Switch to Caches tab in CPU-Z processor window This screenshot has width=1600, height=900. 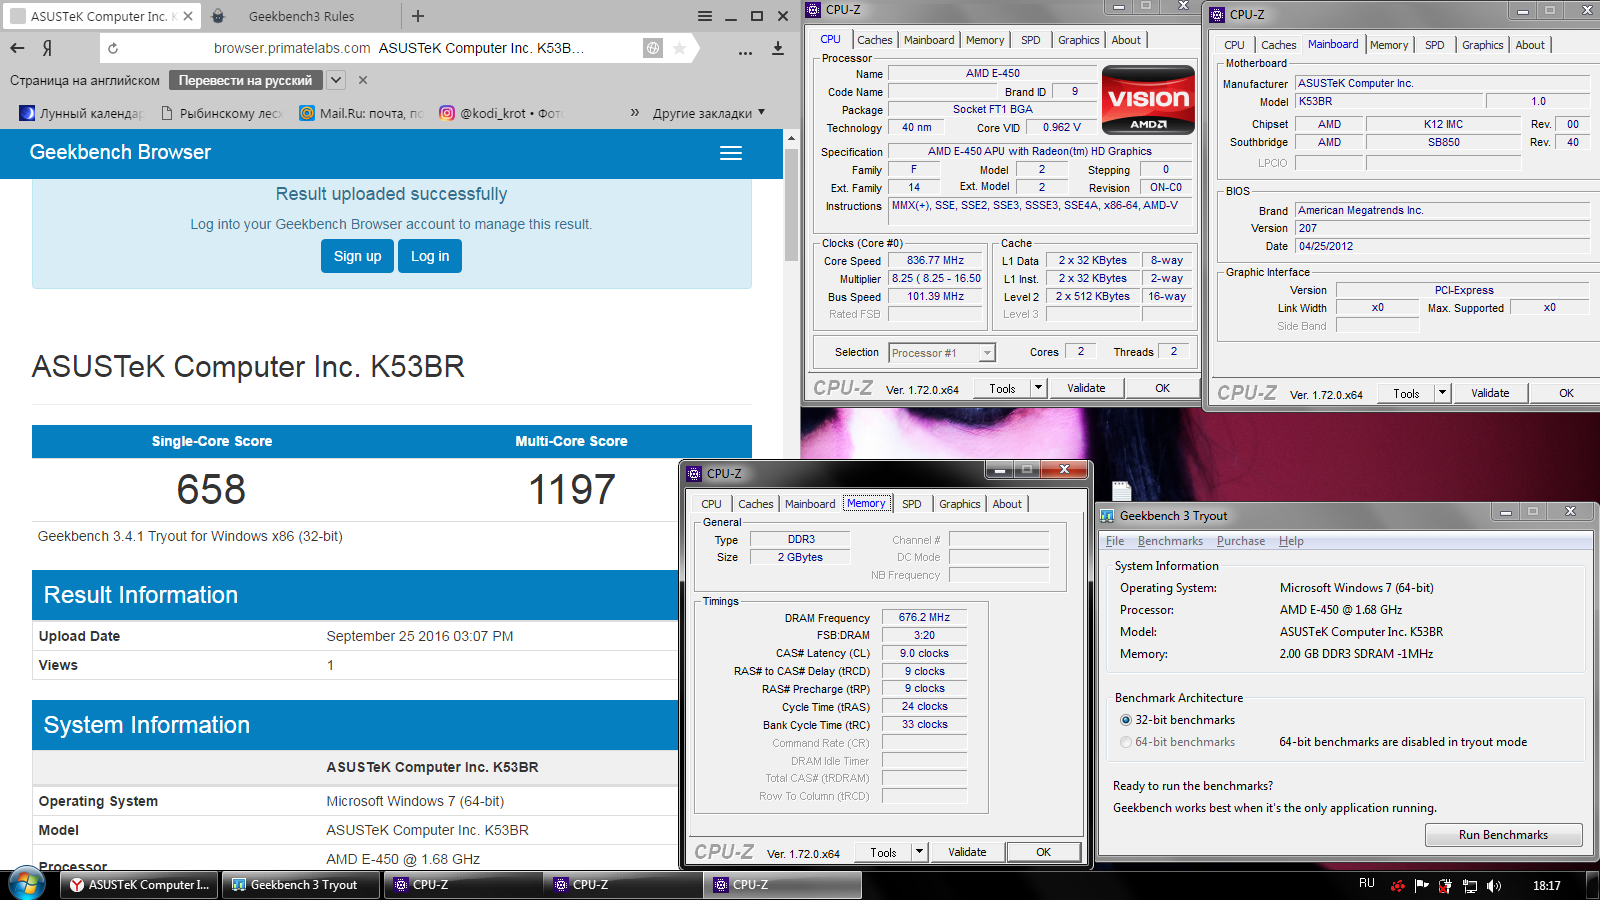[874, 40]
